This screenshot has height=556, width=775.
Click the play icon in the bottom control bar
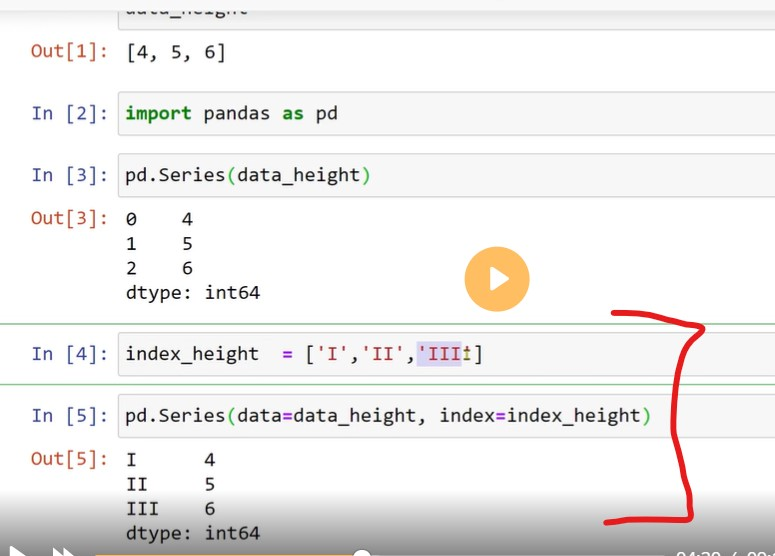pos(17,551)
